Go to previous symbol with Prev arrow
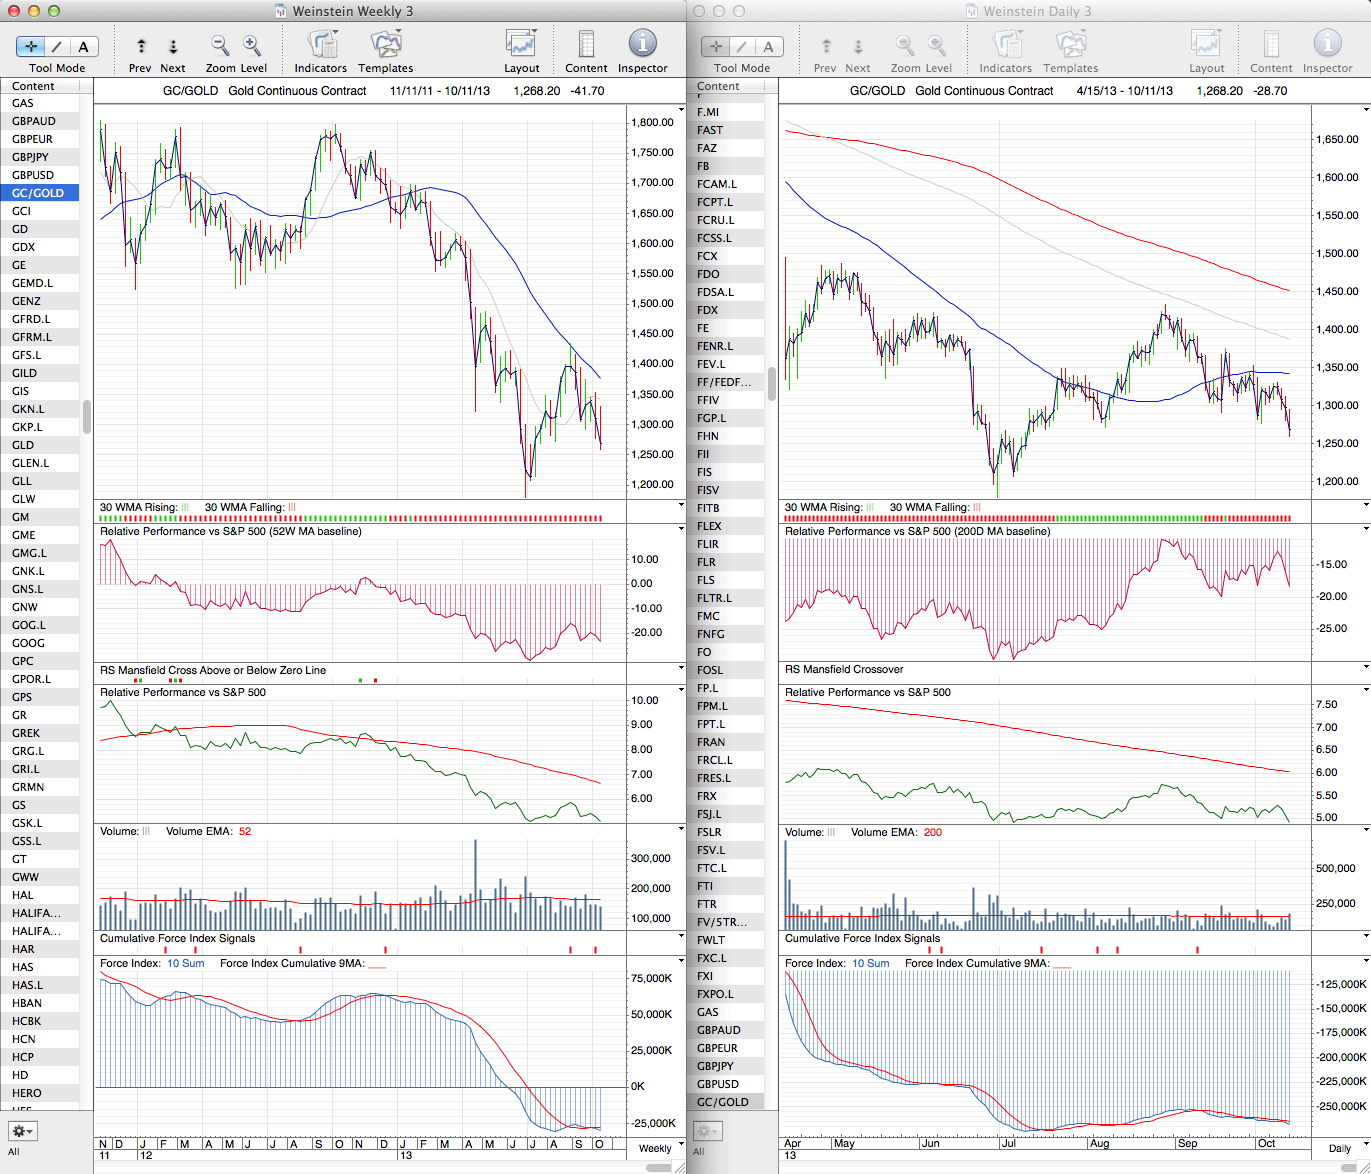The height and width of the screenshot is (1174, 1371). (141, 47)
